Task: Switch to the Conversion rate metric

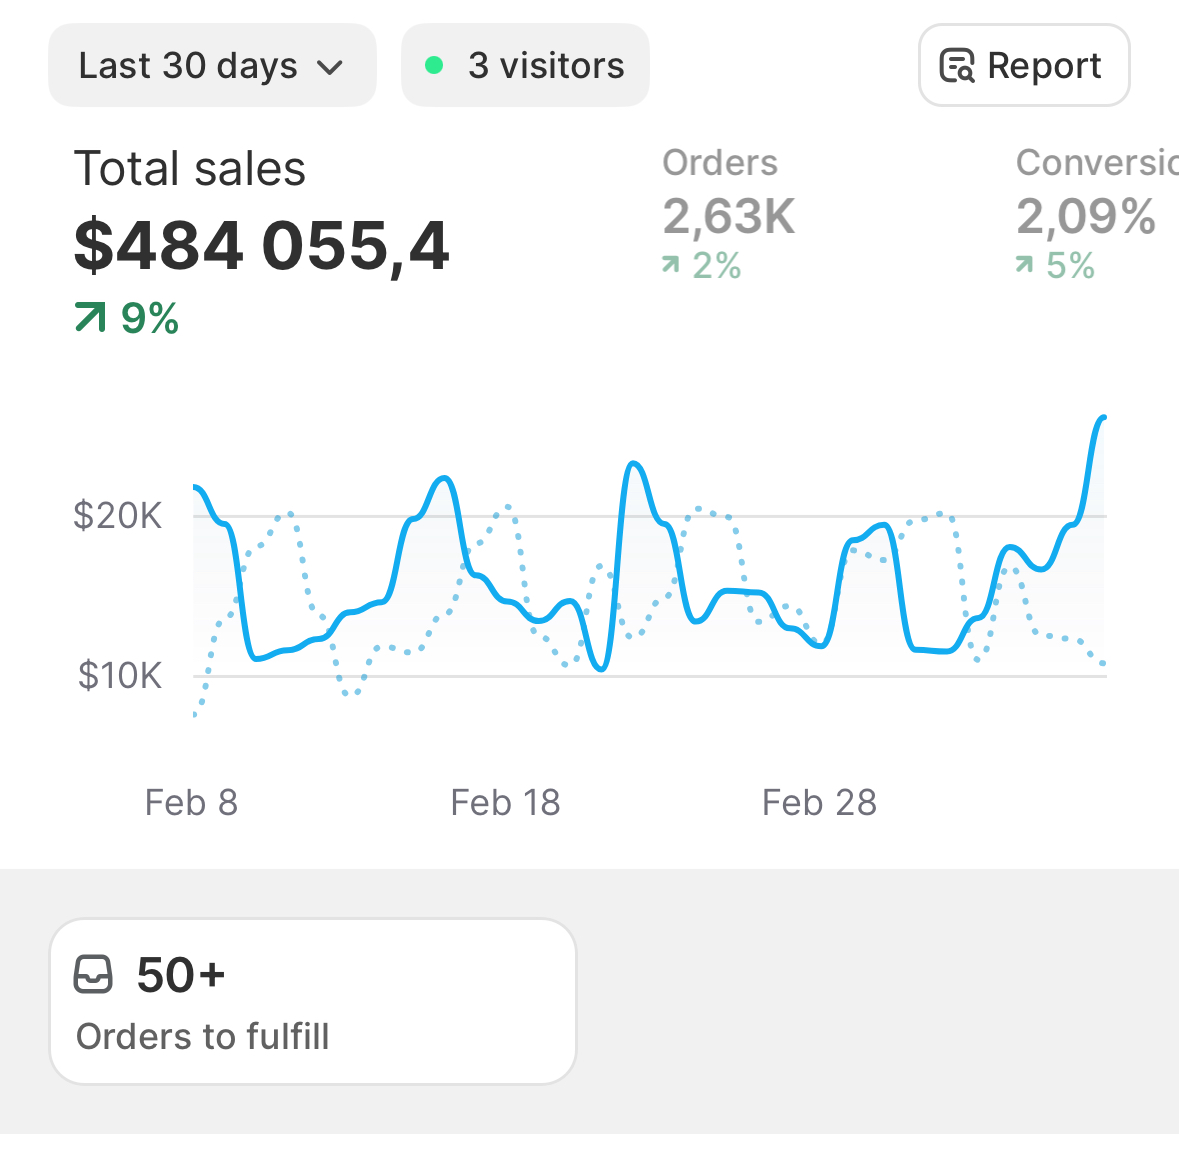Action: pos(1096,163)
